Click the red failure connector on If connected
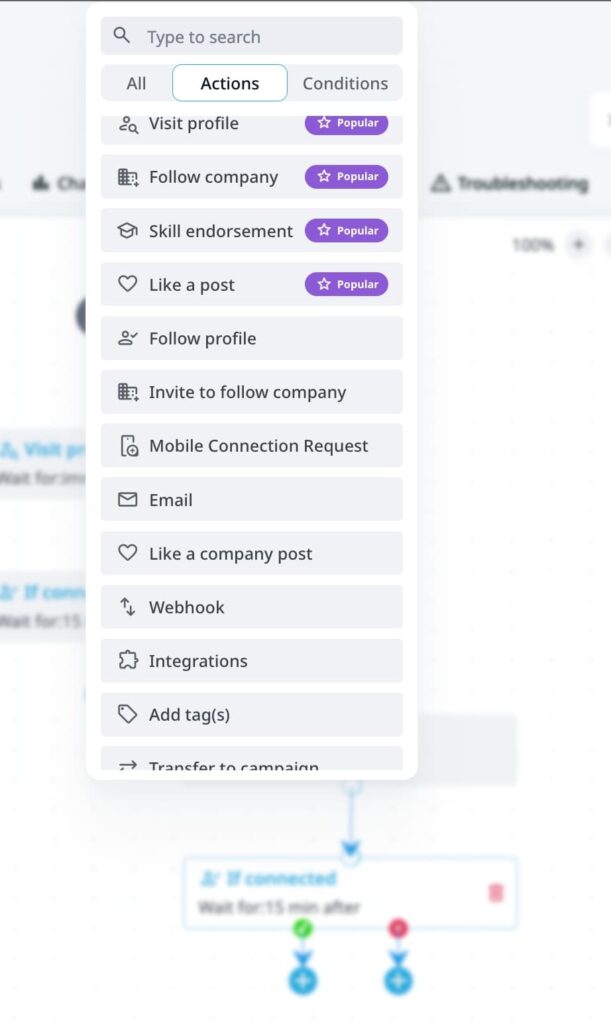 tap(398, 929)
